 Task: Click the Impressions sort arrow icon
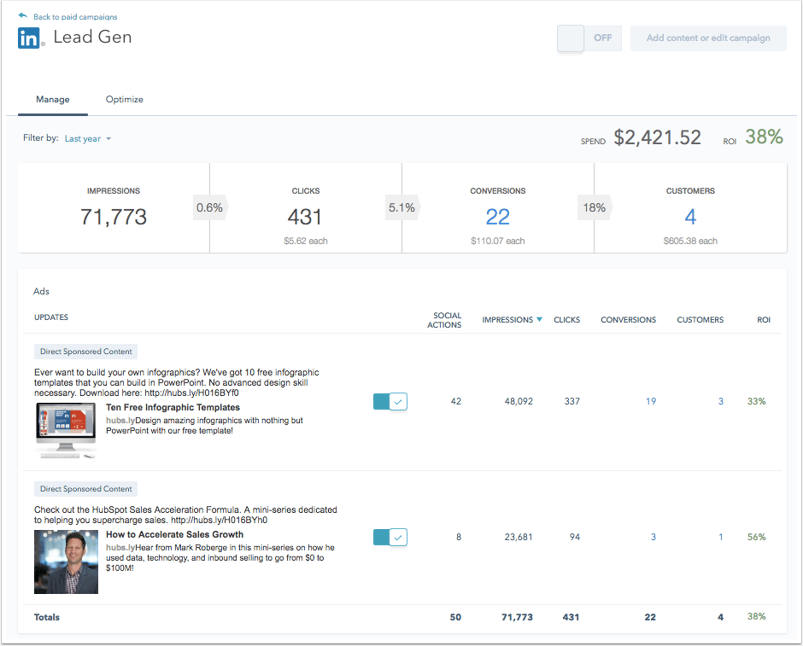coord(540,320)
